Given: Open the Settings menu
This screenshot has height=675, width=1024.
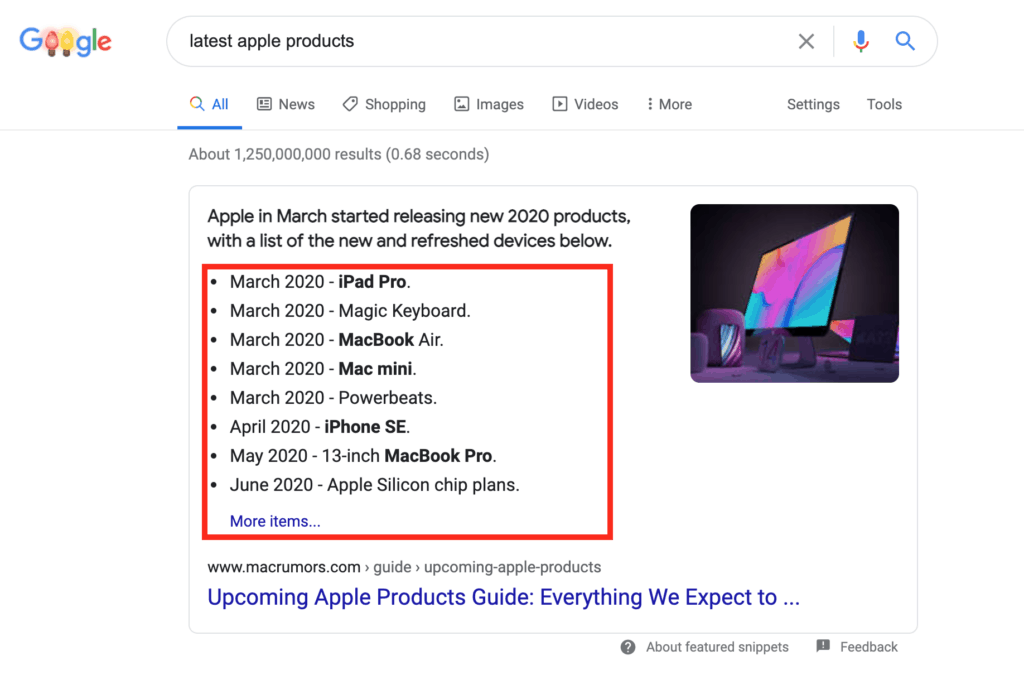Looking at the screenshot, I should (x=813, y=104).
